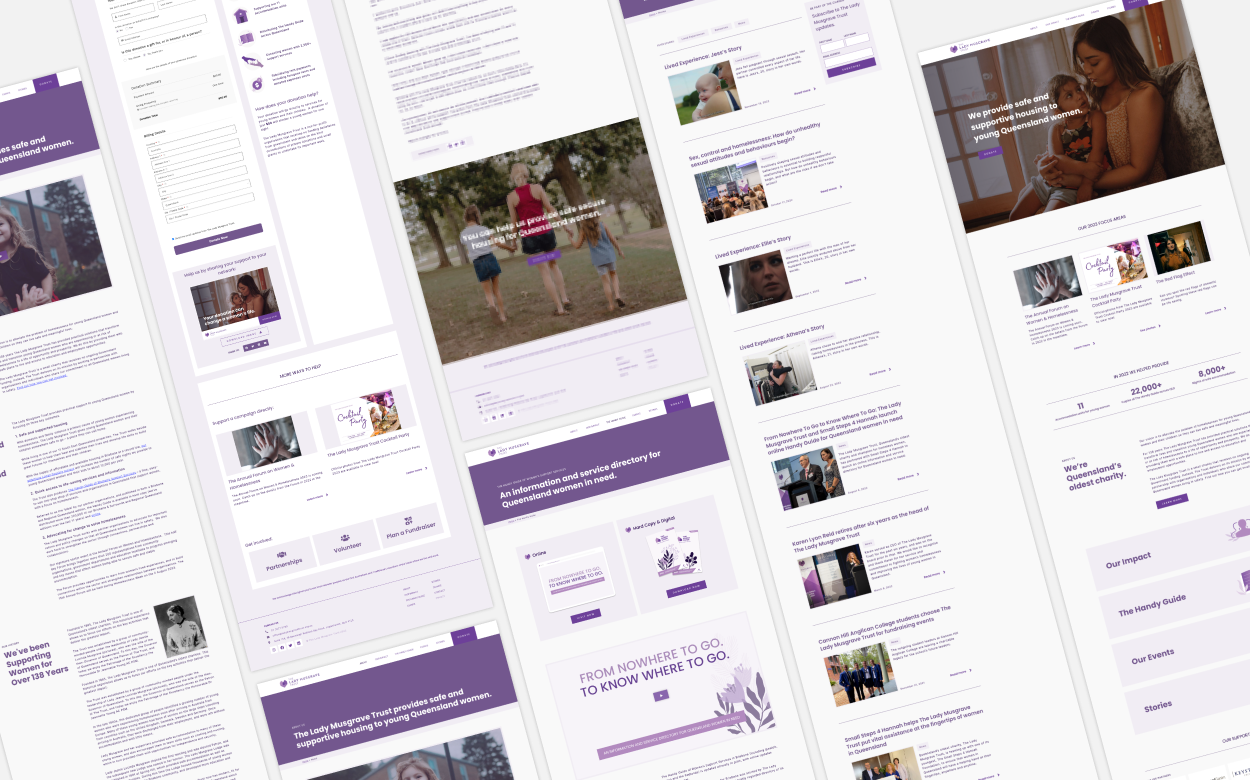Click the Donate Now button on donation form

point(218,238)
